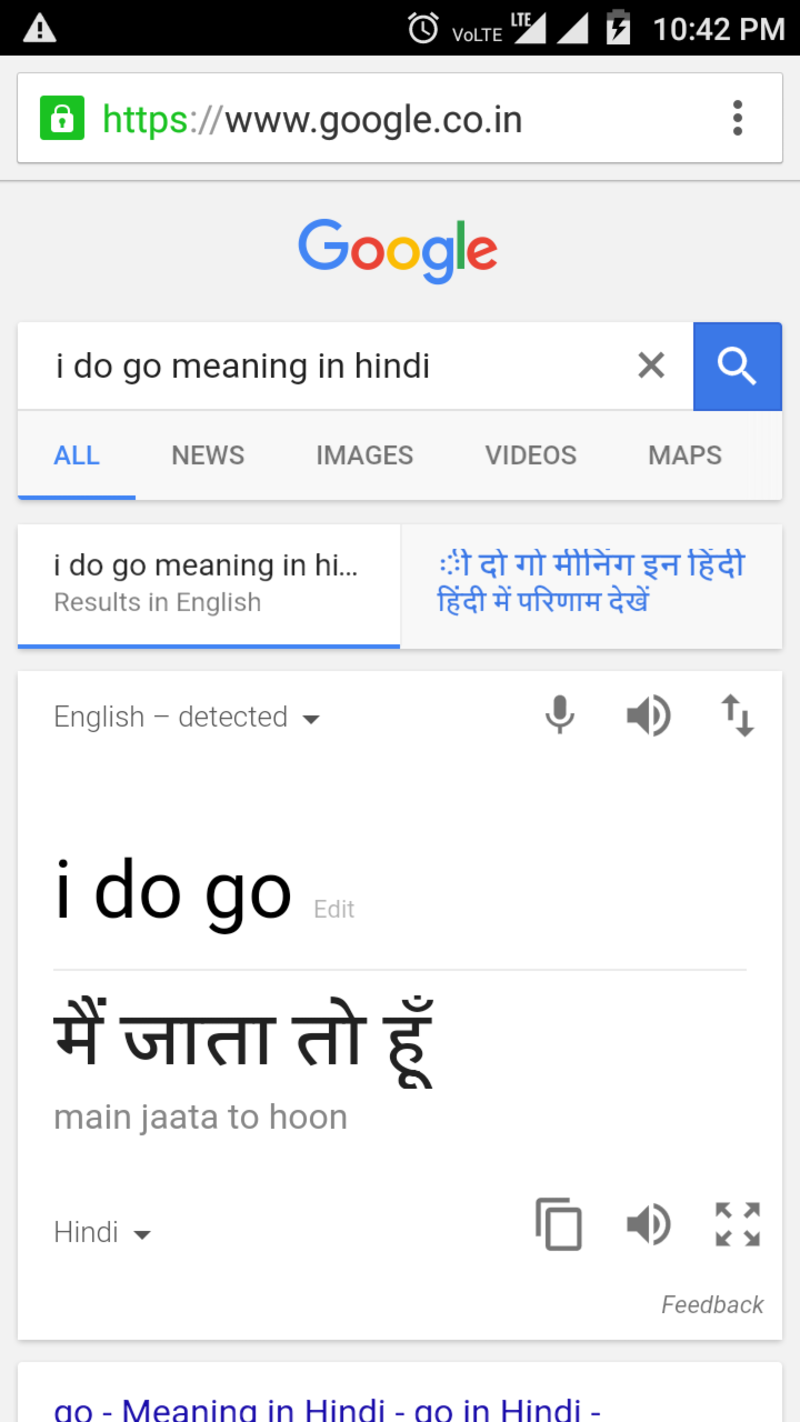Viewport: 800px width, 1422px height.
Task: Switch to the News tab
Action: pos(208,455)
